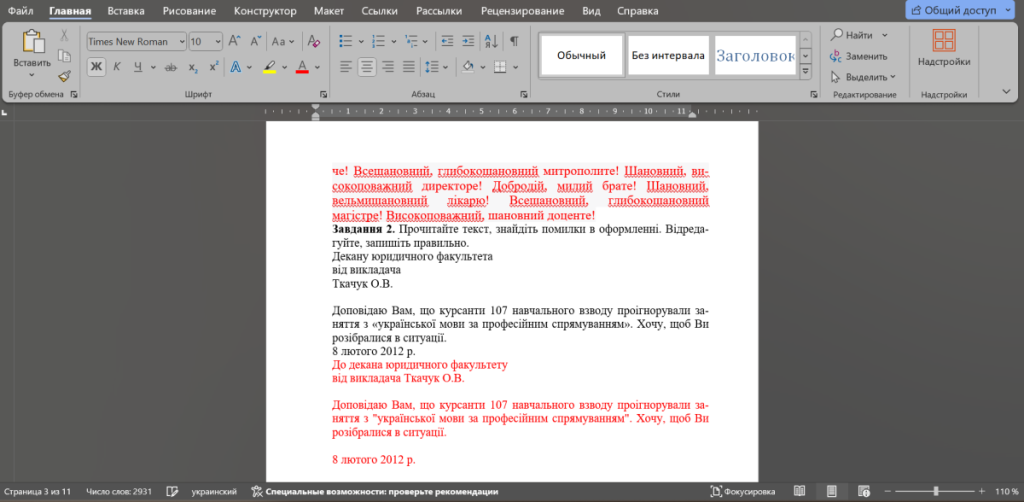
Task: Toggle Bold (Ж) formatting
Action: tap(97, 67)
